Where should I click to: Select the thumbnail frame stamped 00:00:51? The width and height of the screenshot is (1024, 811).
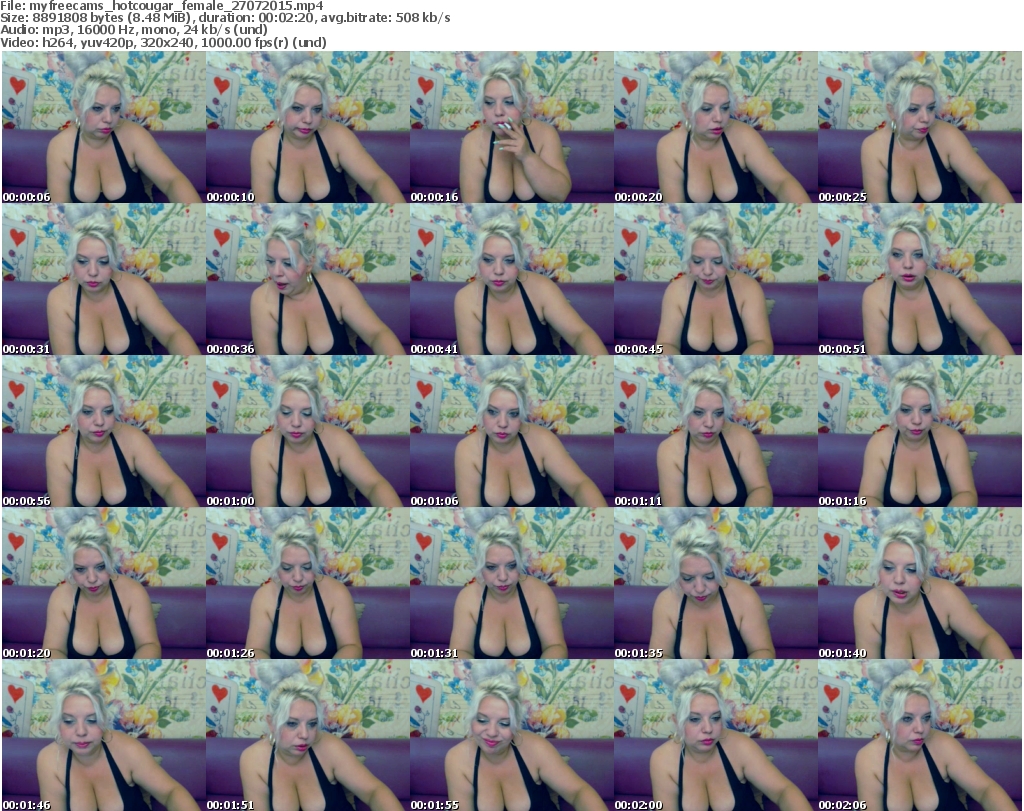point(919,279)
